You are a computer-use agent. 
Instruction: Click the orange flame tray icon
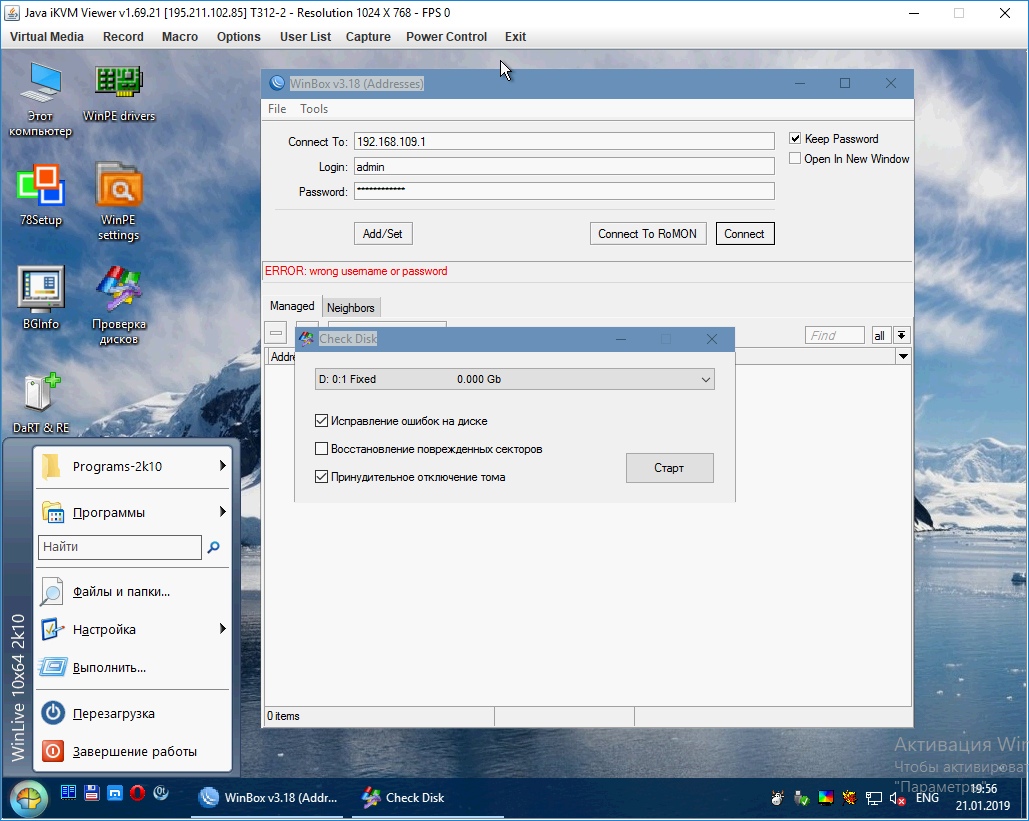tap(849, 798)
